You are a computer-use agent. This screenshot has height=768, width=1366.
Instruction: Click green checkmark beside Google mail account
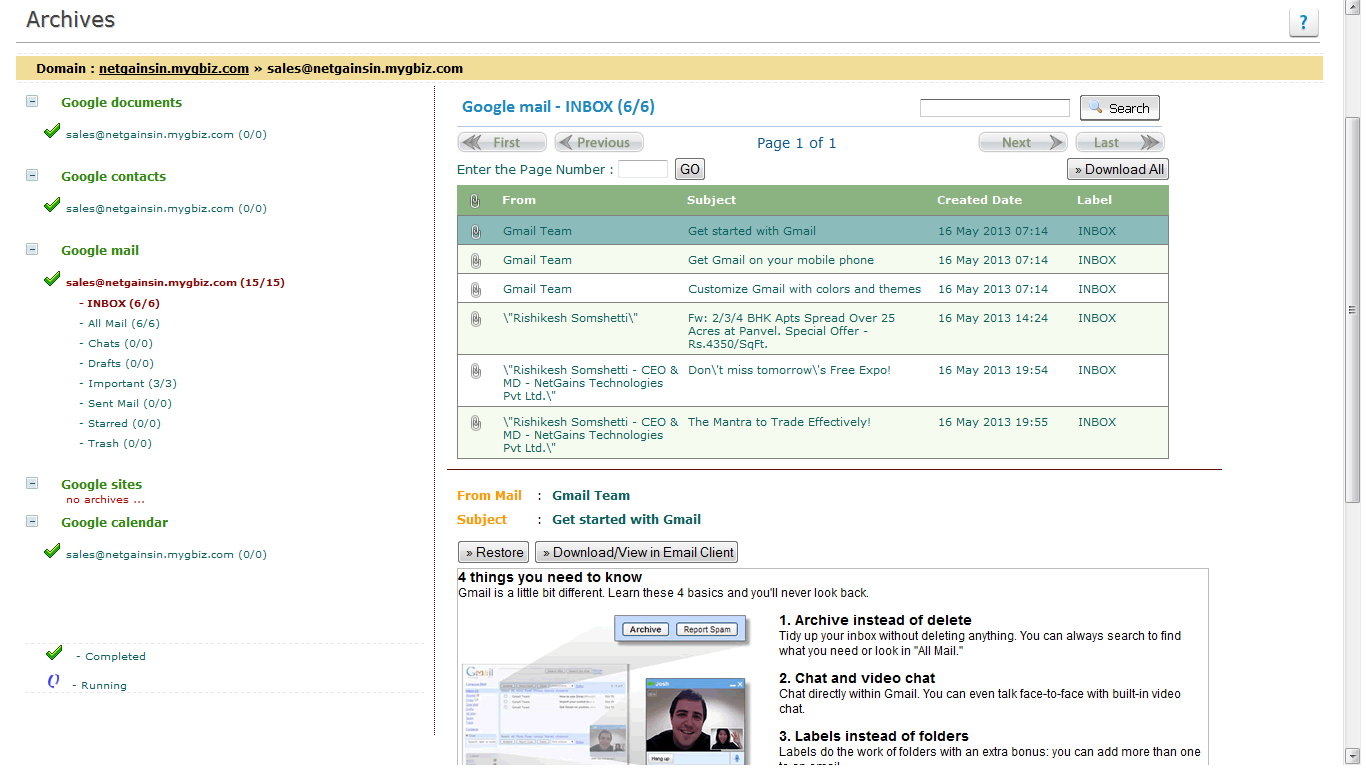(52, 279)
